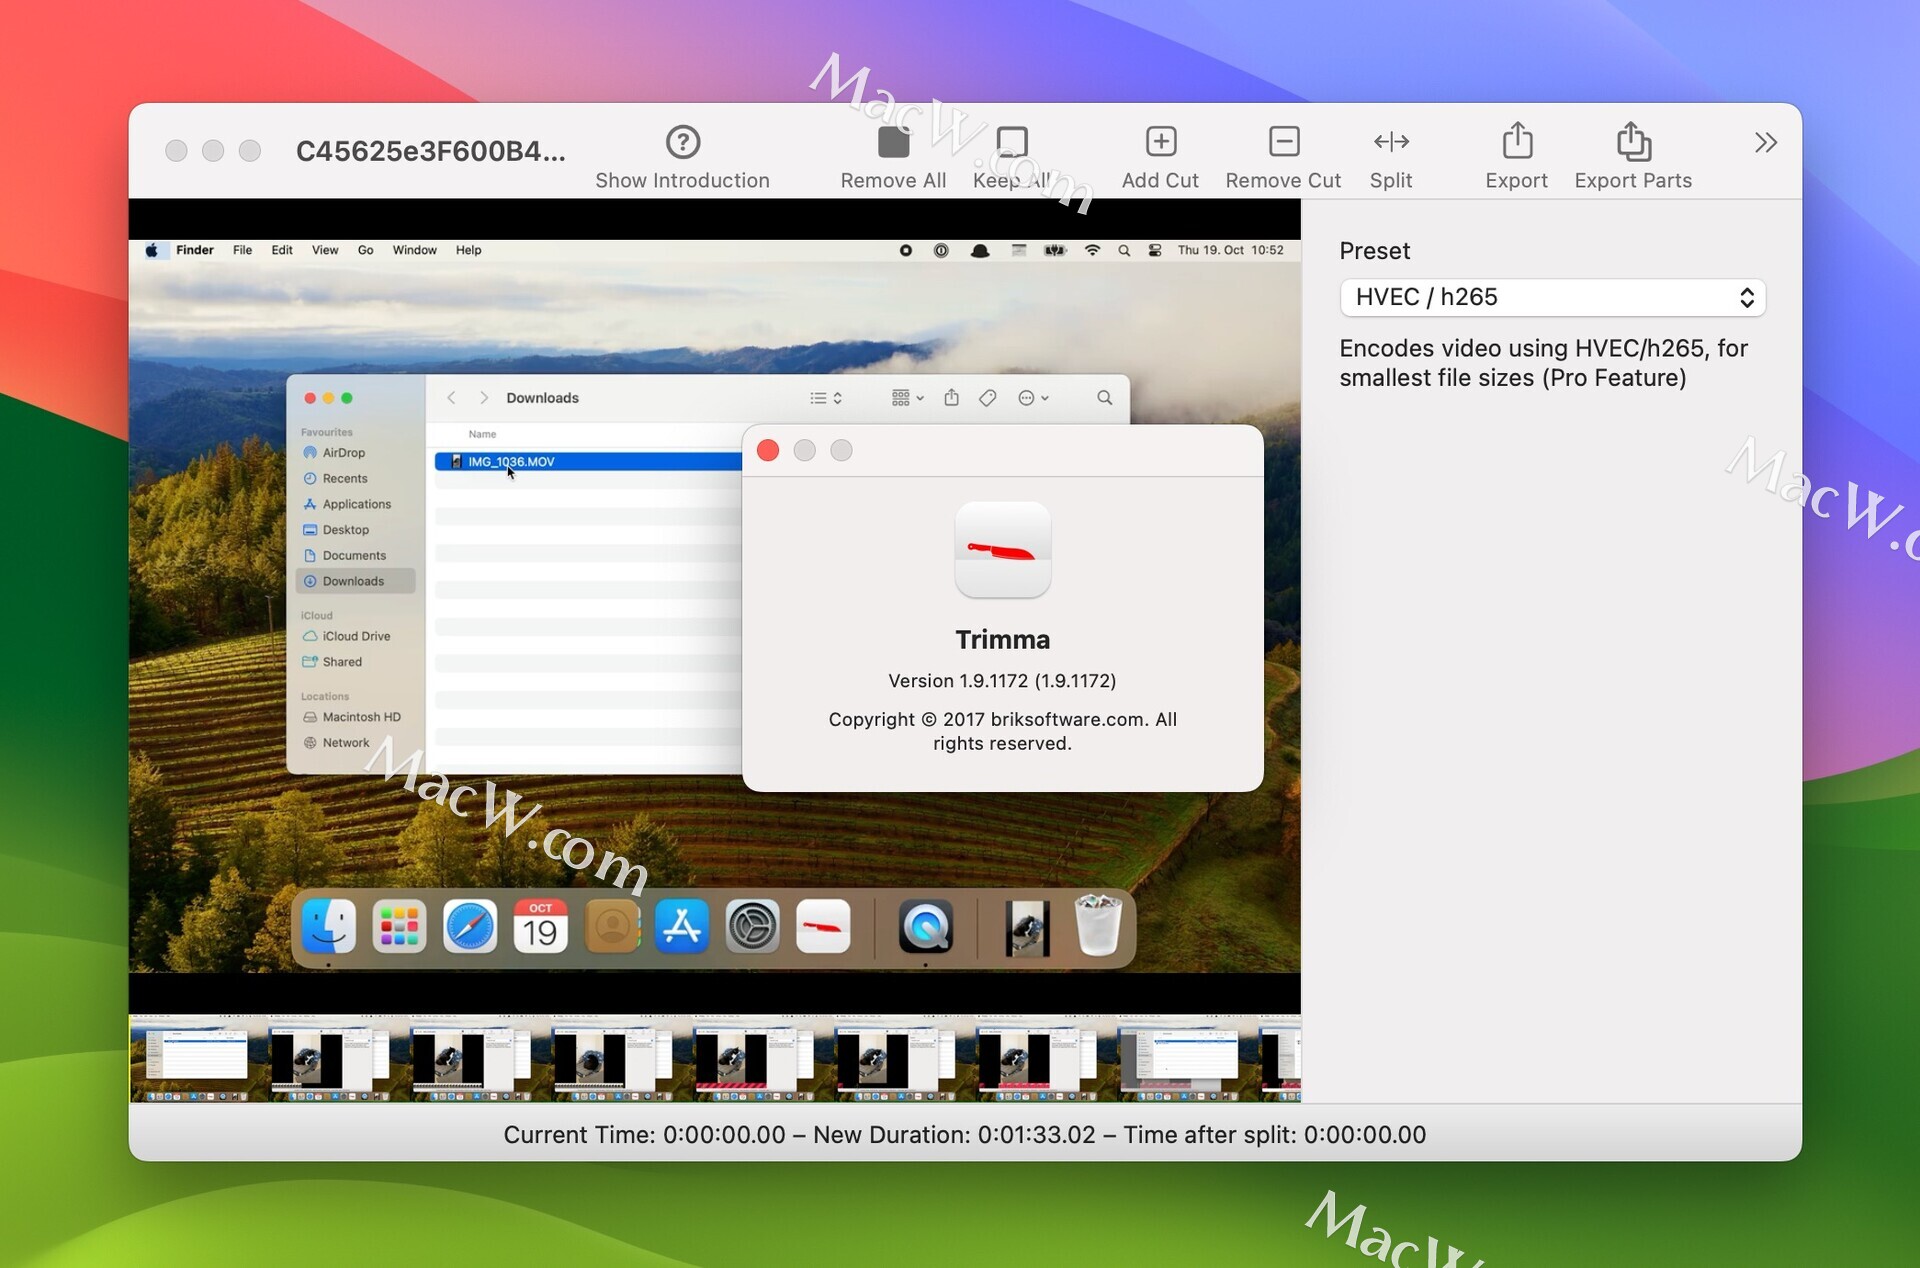Click QuickTime Player icon in the recorded Dock

click(x=926, y=926)
